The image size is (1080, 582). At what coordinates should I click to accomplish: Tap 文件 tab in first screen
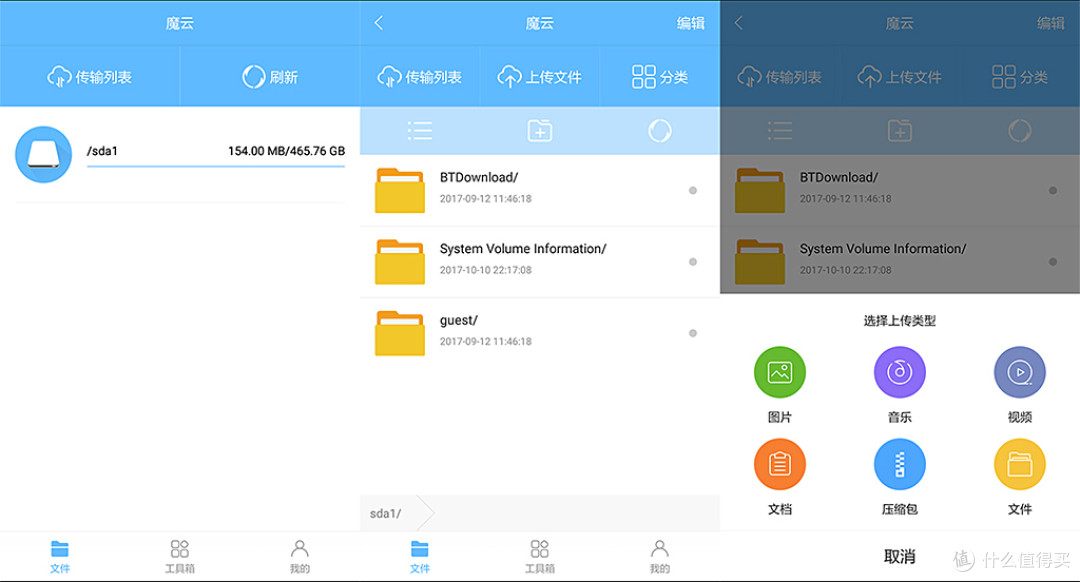[x=60, y=557]
